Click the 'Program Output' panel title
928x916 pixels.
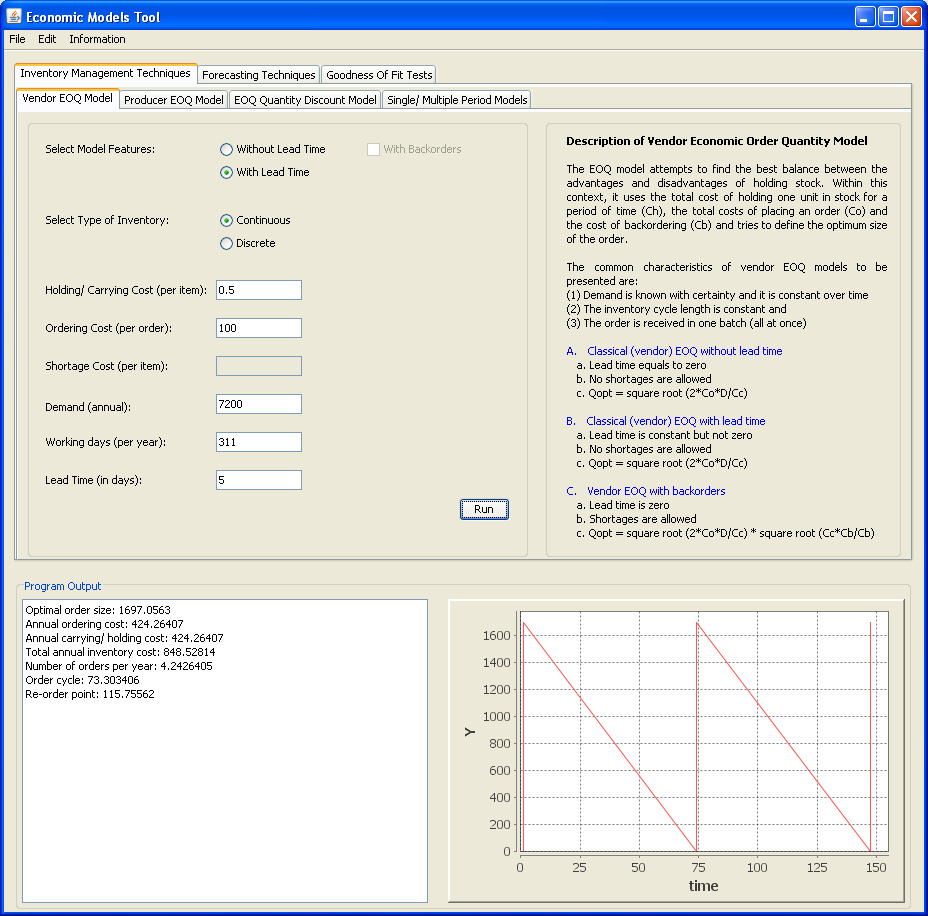[63, 586]
